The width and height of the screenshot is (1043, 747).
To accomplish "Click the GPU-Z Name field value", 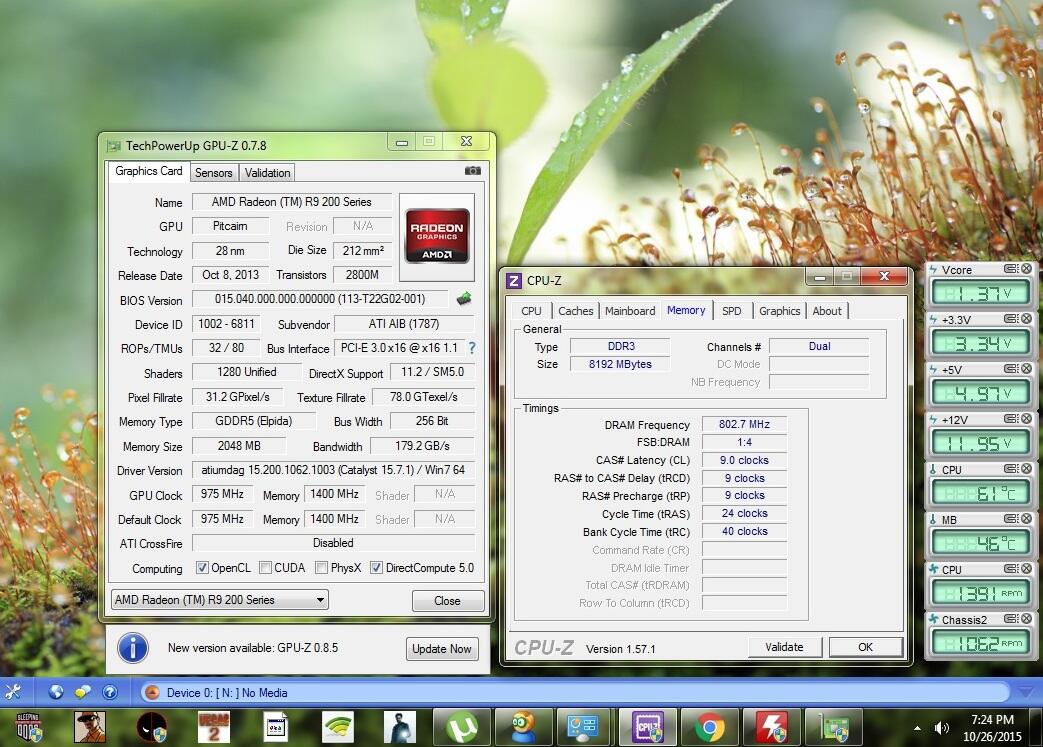I will 292,202.
